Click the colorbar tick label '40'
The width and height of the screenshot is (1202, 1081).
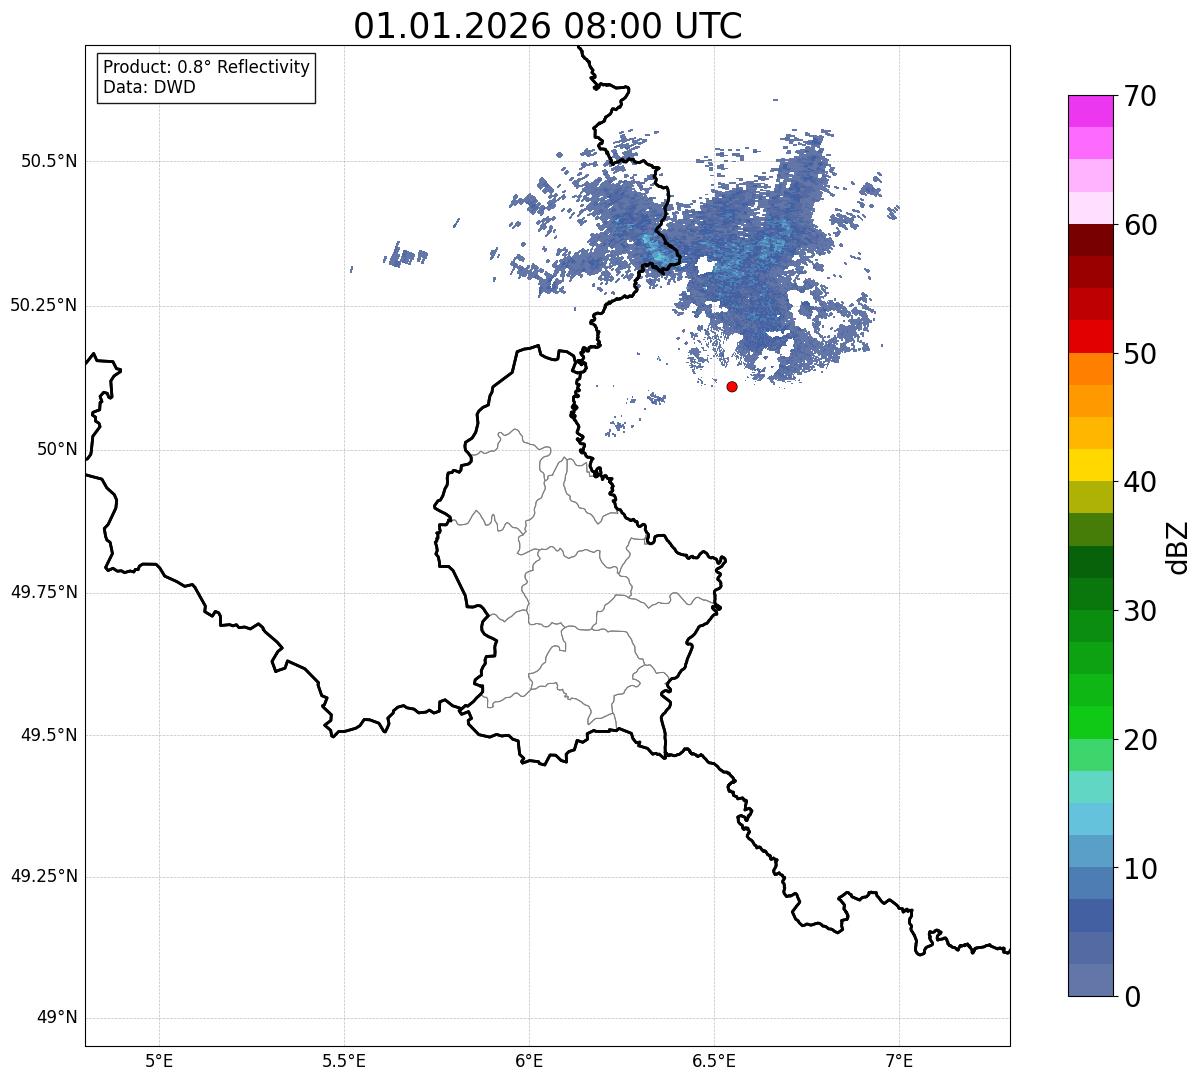[x=1140, y=482]
